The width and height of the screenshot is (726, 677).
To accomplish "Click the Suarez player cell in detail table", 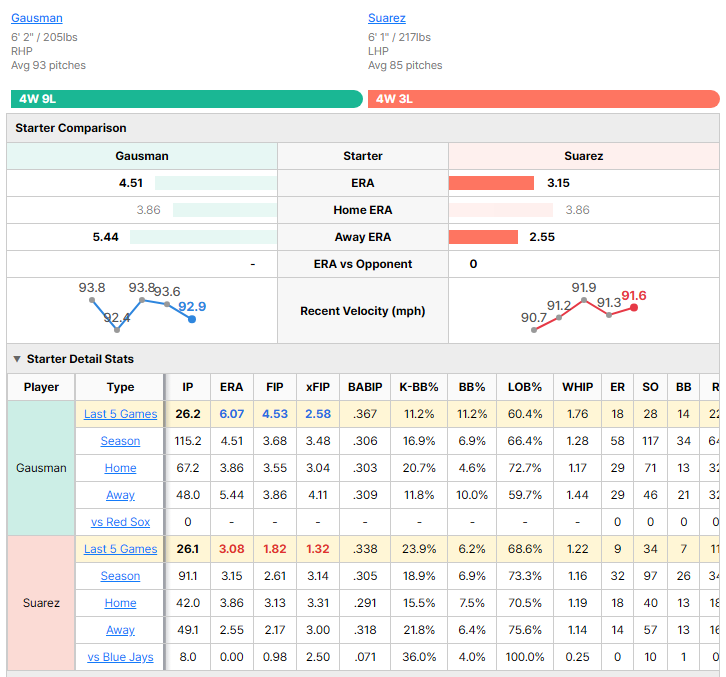I will coord(41,603).
